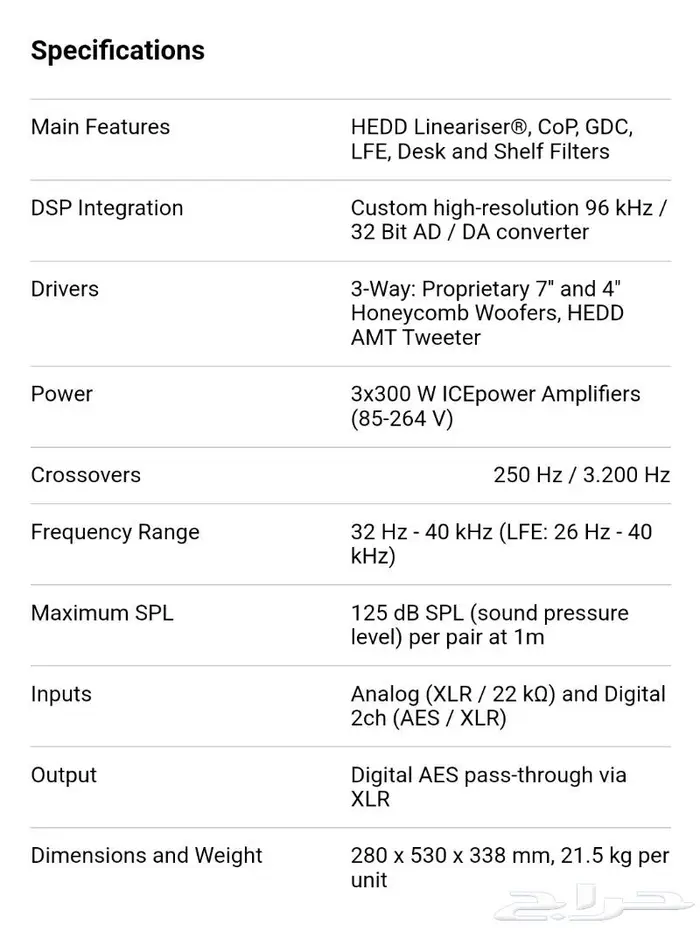Viewport: 700px width, 932px height.
Task: Select the Frequency Range label
Action: click(115, 533)
